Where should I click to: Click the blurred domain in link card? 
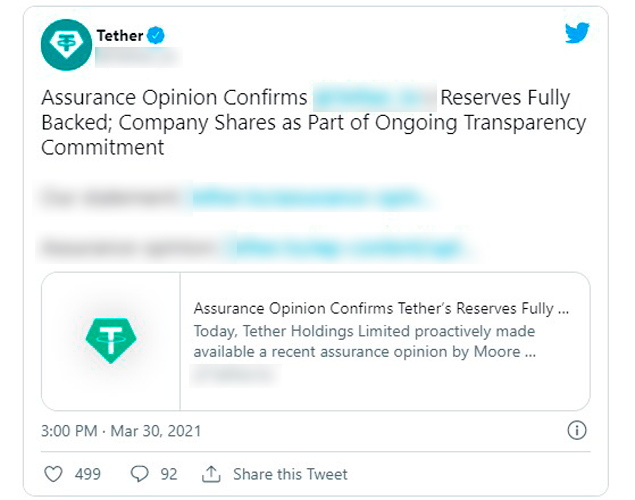click(x=234, y=374)
